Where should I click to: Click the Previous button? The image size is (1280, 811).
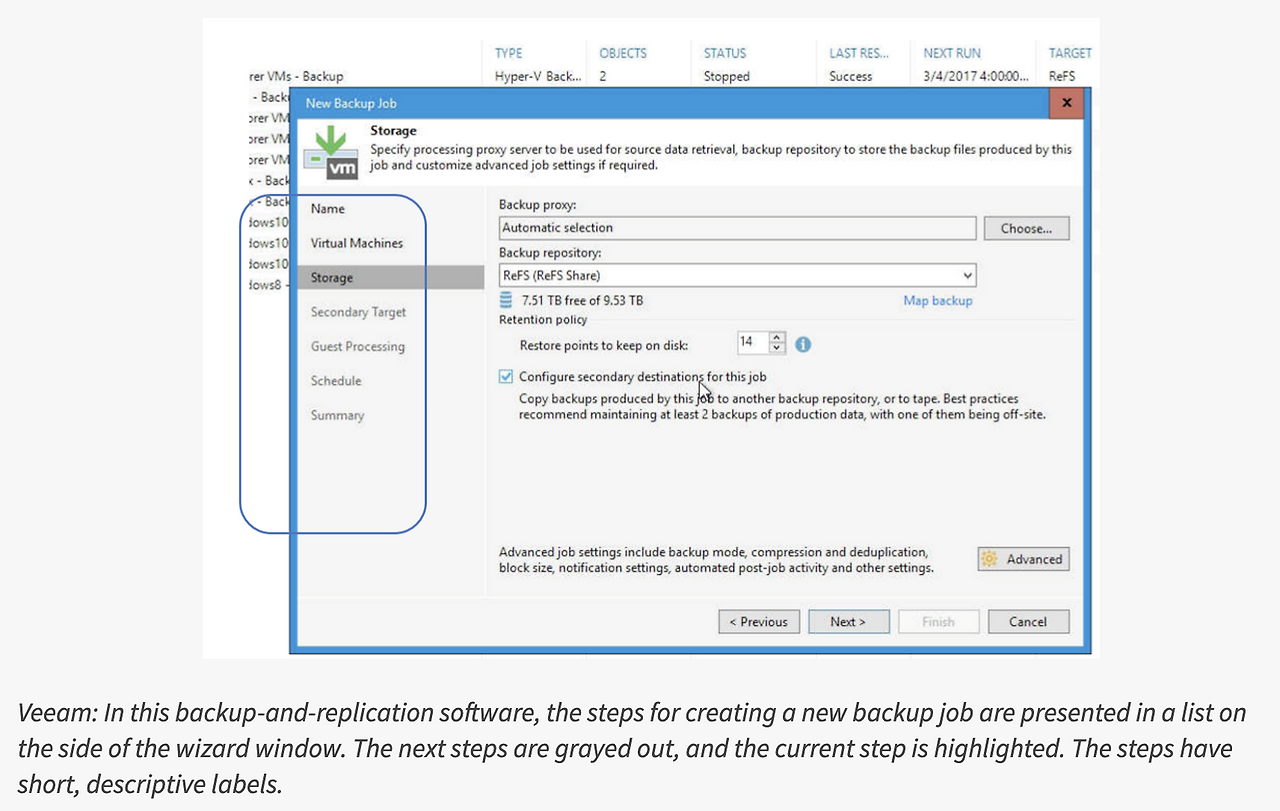click(x=759, y=622)
